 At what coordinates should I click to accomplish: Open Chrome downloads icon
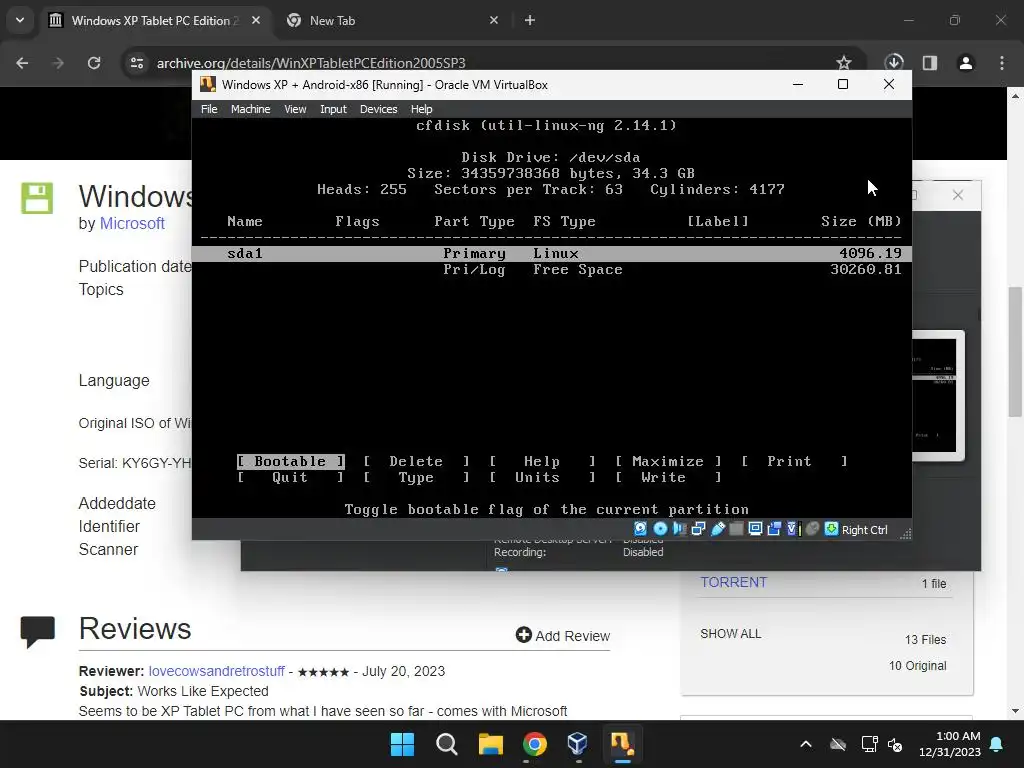pyautogui.click(x=894, y=63)
